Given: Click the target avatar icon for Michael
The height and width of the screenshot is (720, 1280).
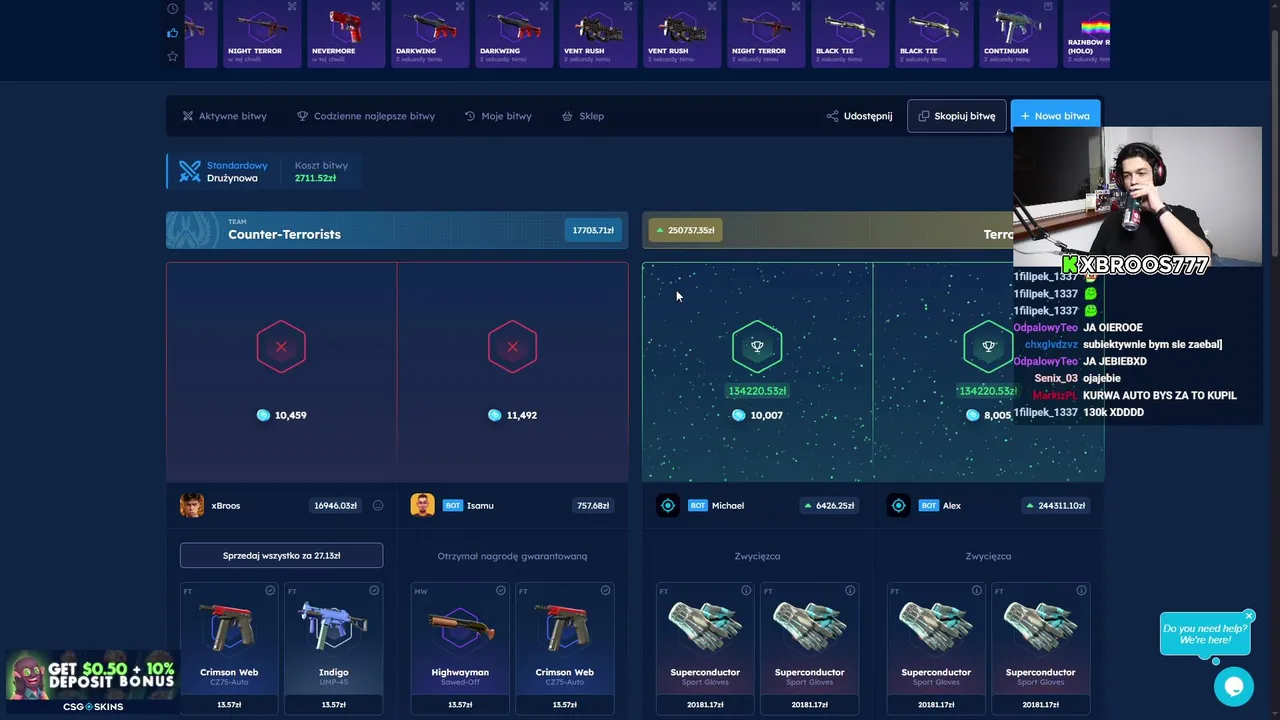Looking at the screenshot, I should click(668, 506).
